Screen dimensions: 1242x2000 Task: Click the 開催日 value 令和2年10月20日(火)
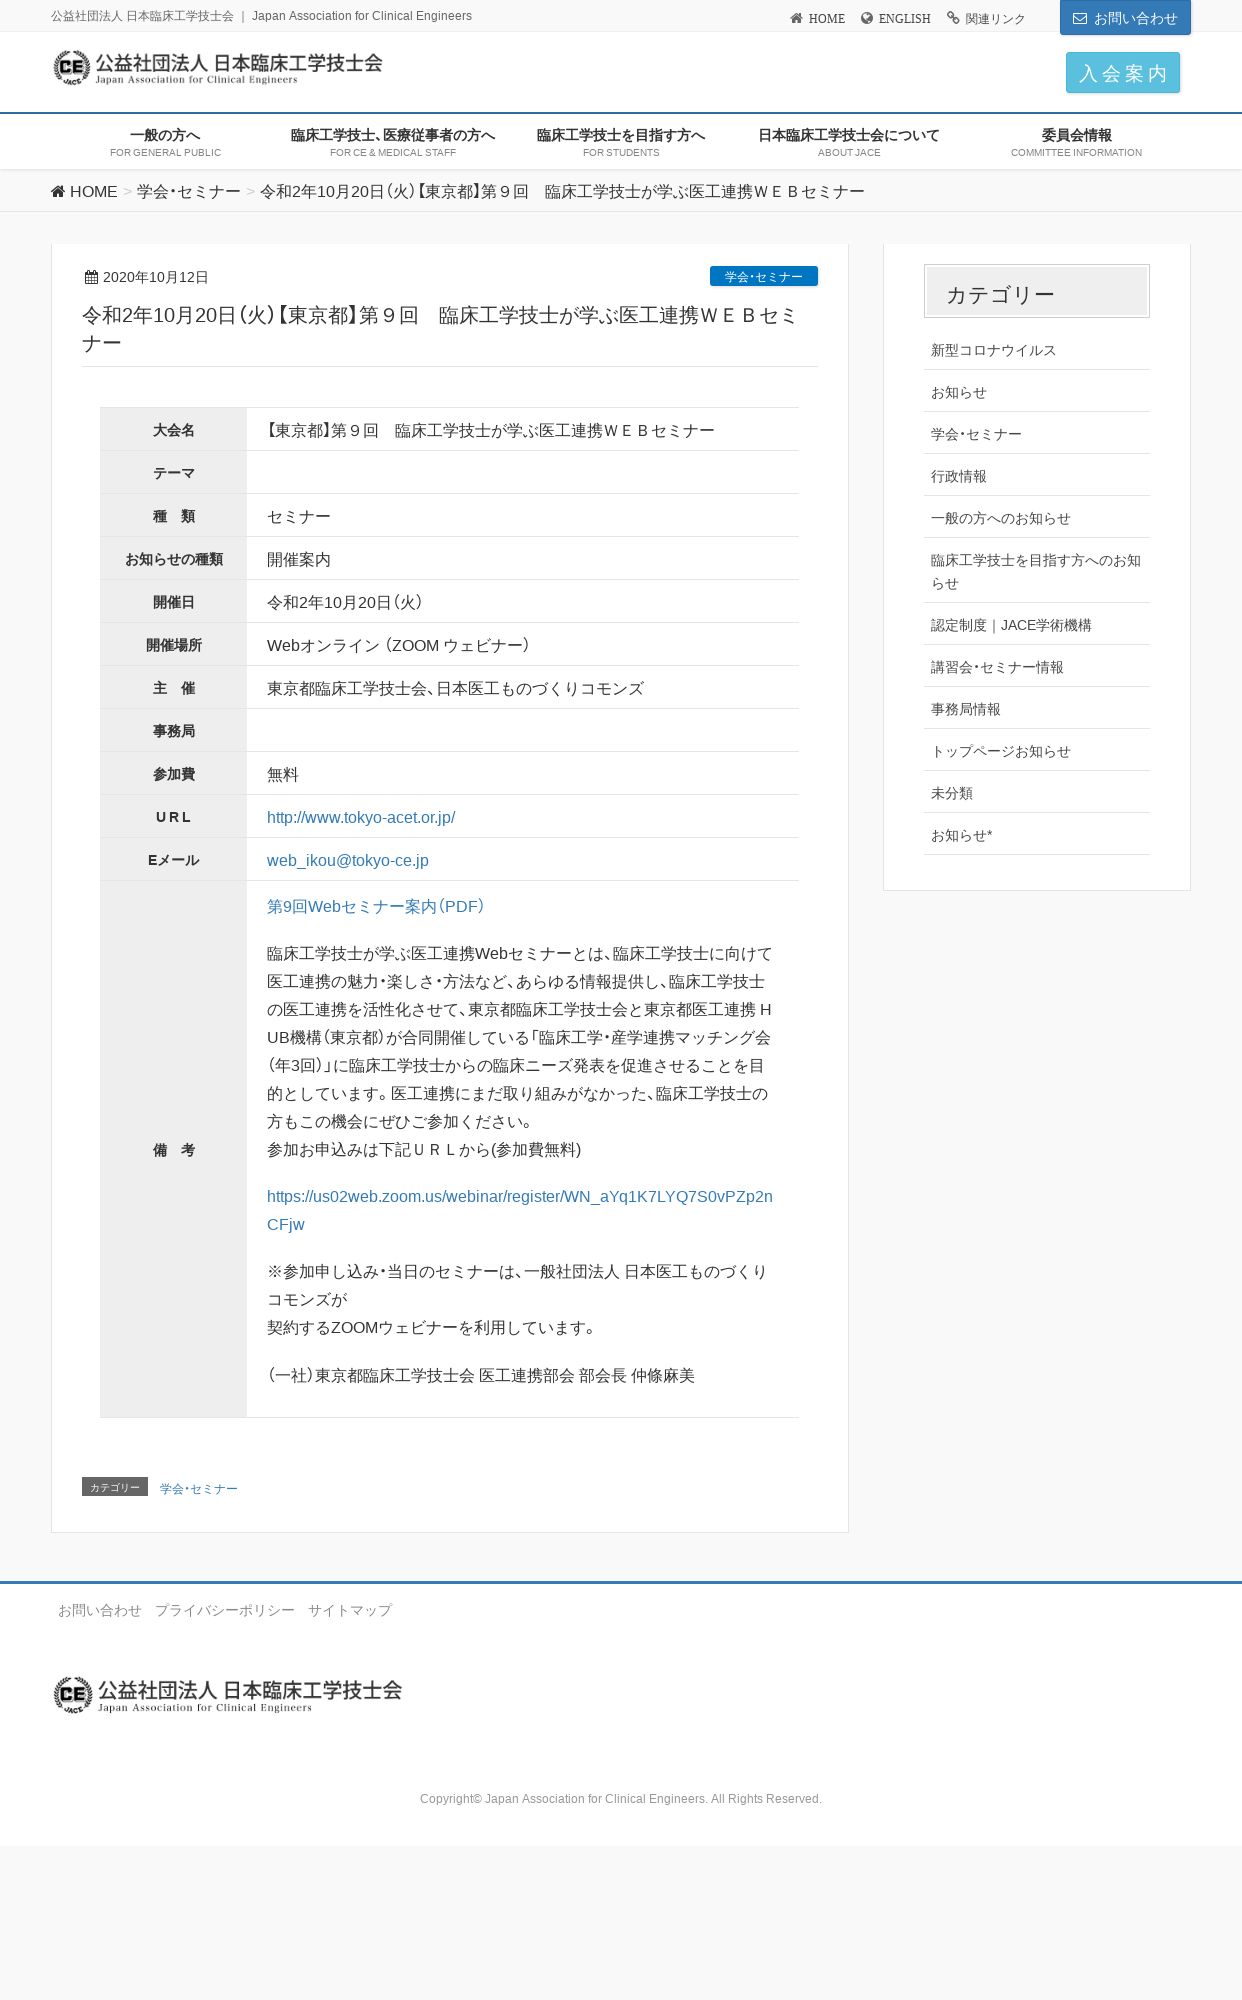pos(345,602)
